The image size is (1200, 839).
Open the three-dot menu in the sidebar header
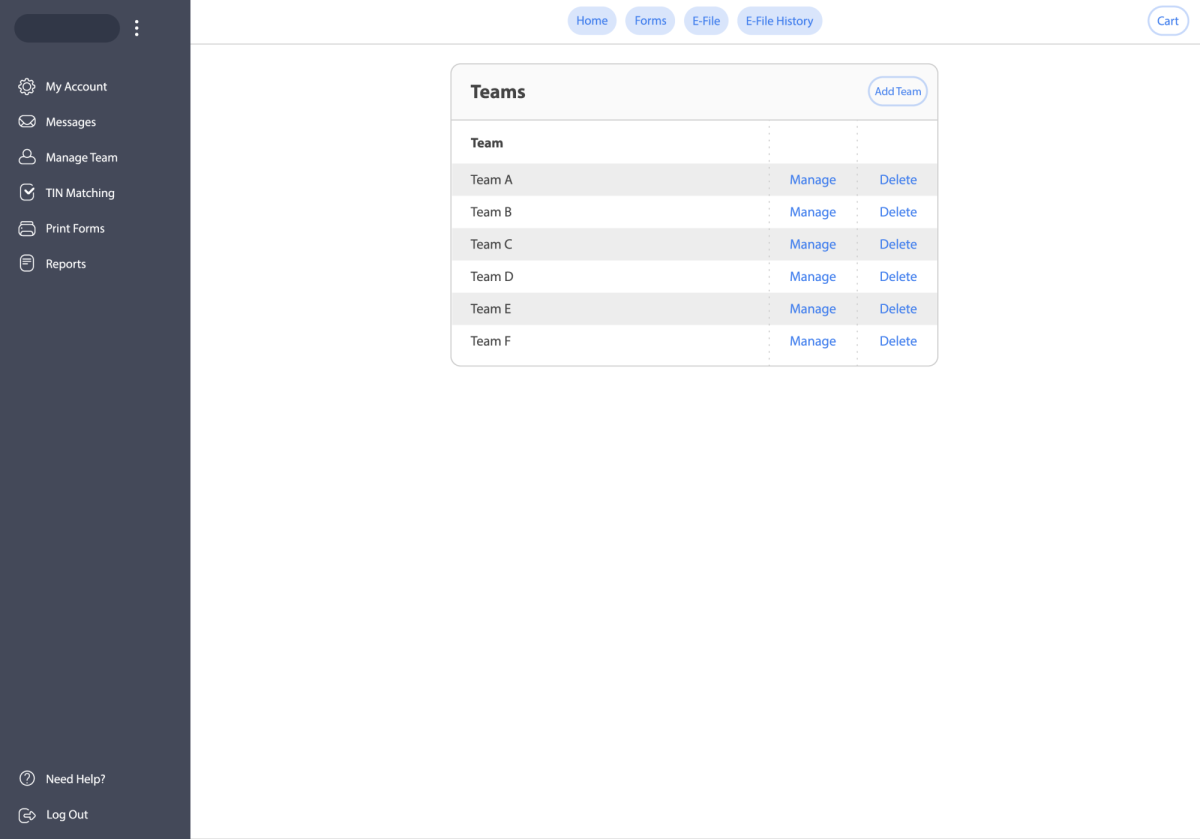(x=136, y=28)
